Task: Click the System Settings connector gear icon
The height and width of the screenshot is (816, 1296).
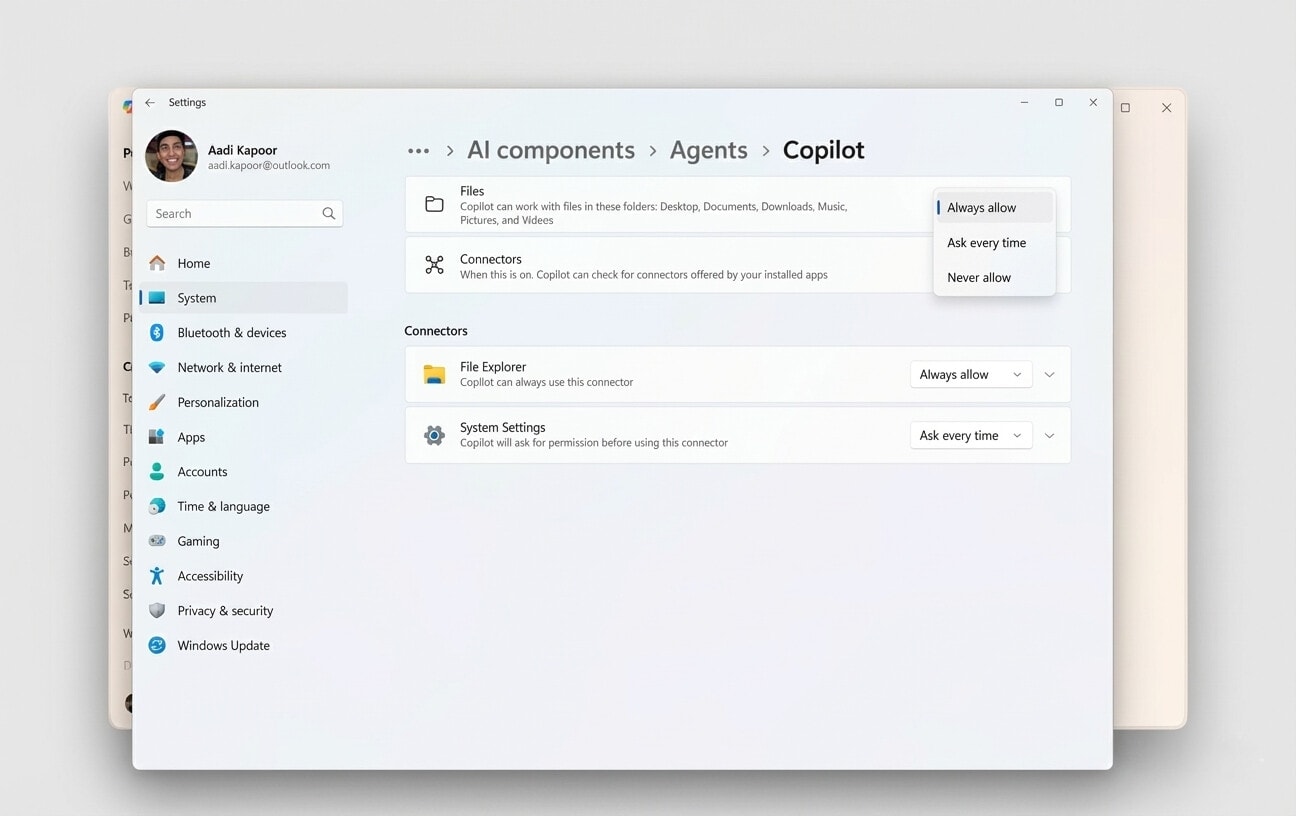Action: click(x=433, y=435)
